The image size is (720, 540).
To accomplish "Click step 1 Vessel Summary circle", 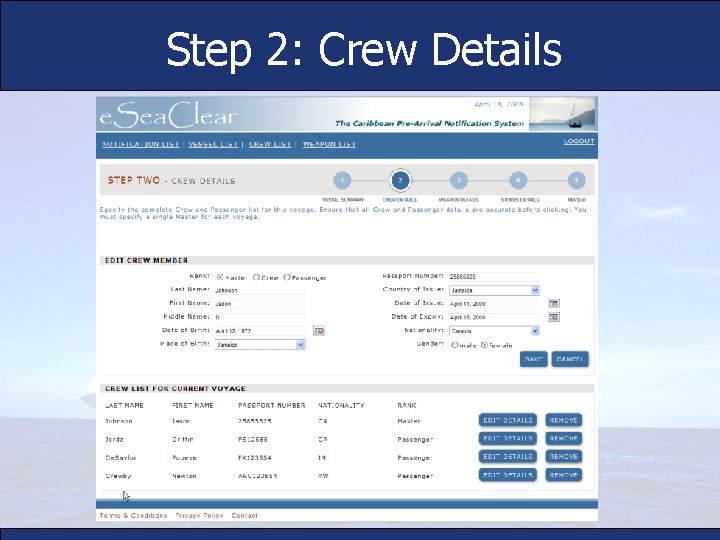I will [342, 180].
